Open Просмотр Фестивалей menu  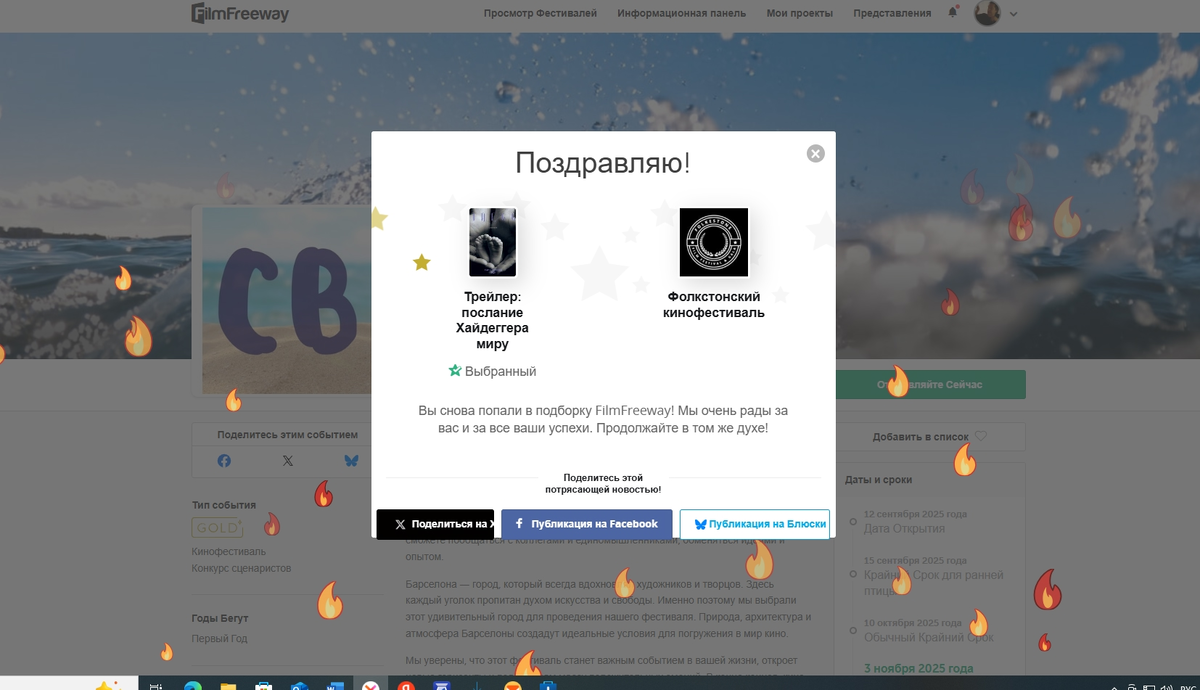540,13
